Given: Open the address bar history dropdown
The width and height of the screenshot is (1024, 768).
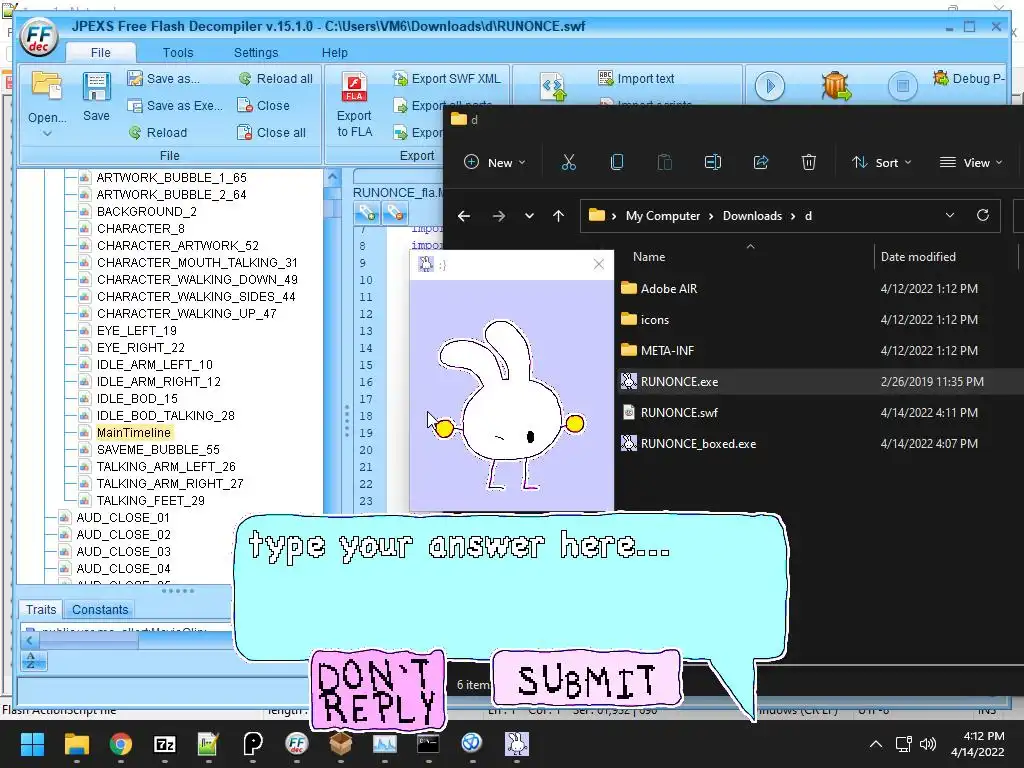Looking at the screenshot, I should point(950,216).
